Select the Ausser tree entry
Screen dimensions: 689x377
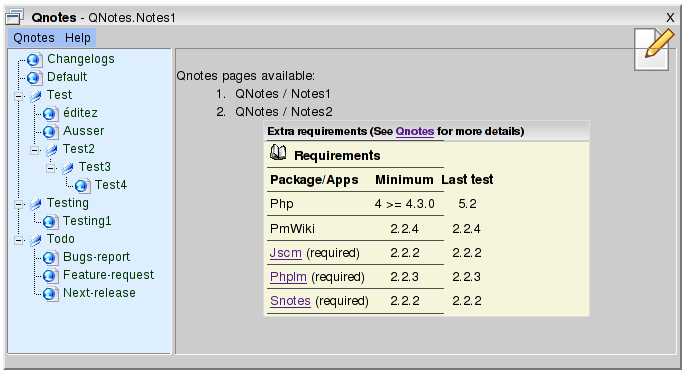(83, 131)
